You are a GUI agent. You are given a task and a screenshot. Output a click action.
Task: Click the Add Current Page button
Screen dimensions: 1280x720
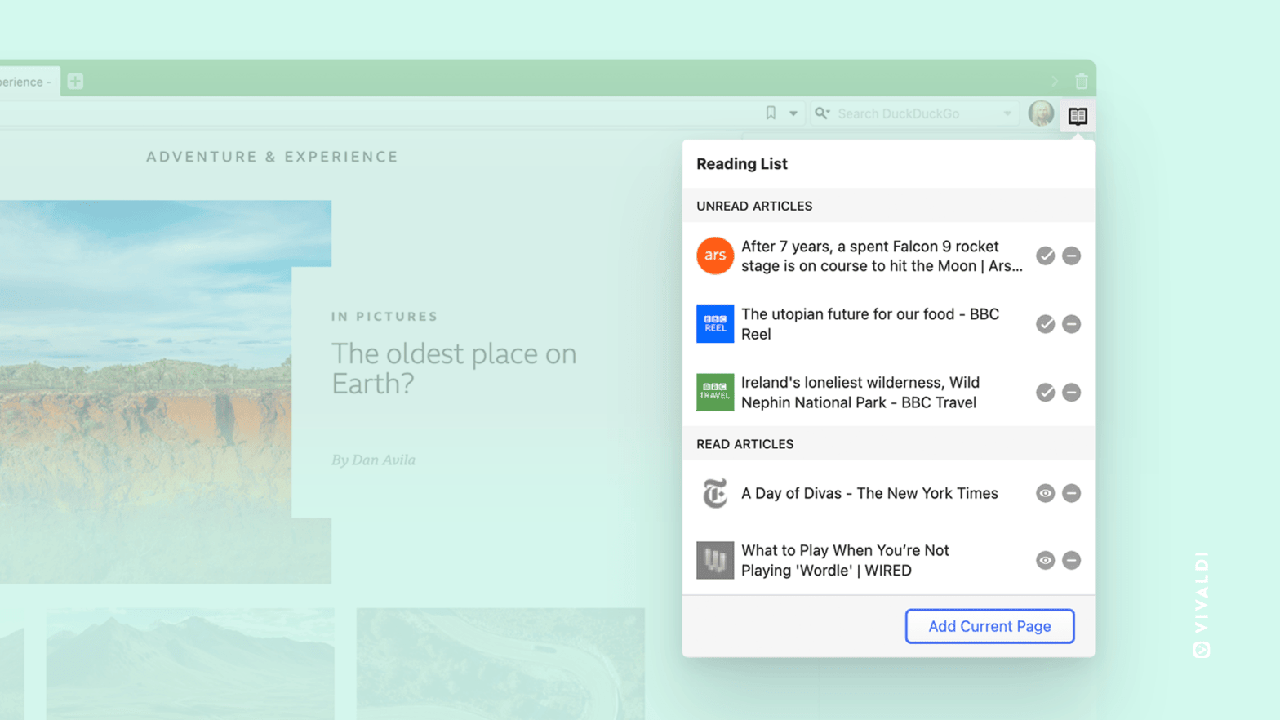(989, 626)
